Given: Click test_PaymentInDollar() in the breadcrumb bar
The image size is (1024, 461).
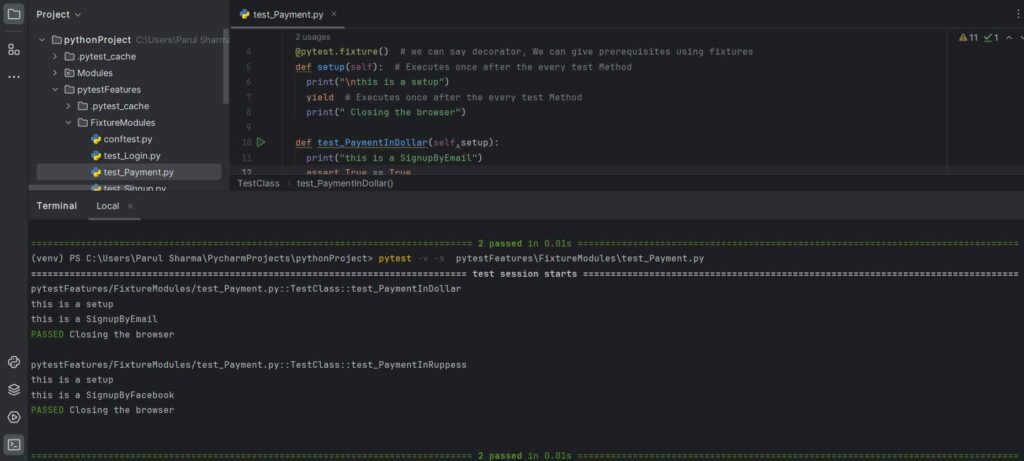Looking at the screenshot, I should coord(345,183).
